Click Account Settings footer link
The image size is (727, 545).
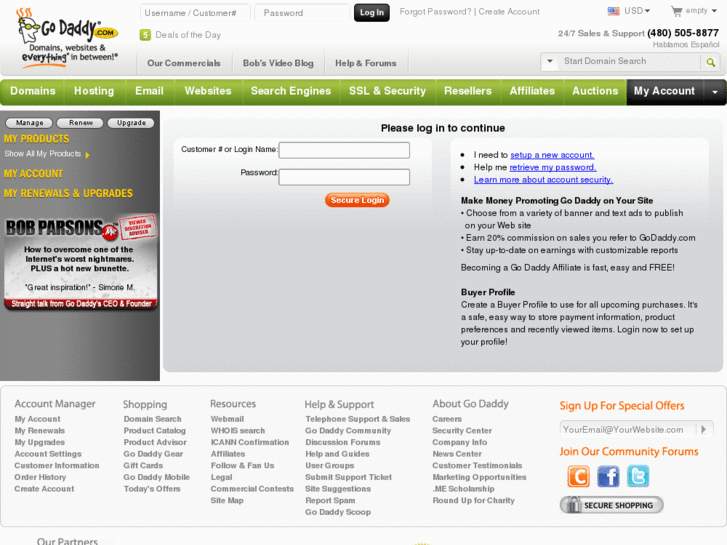coord(48,454)
